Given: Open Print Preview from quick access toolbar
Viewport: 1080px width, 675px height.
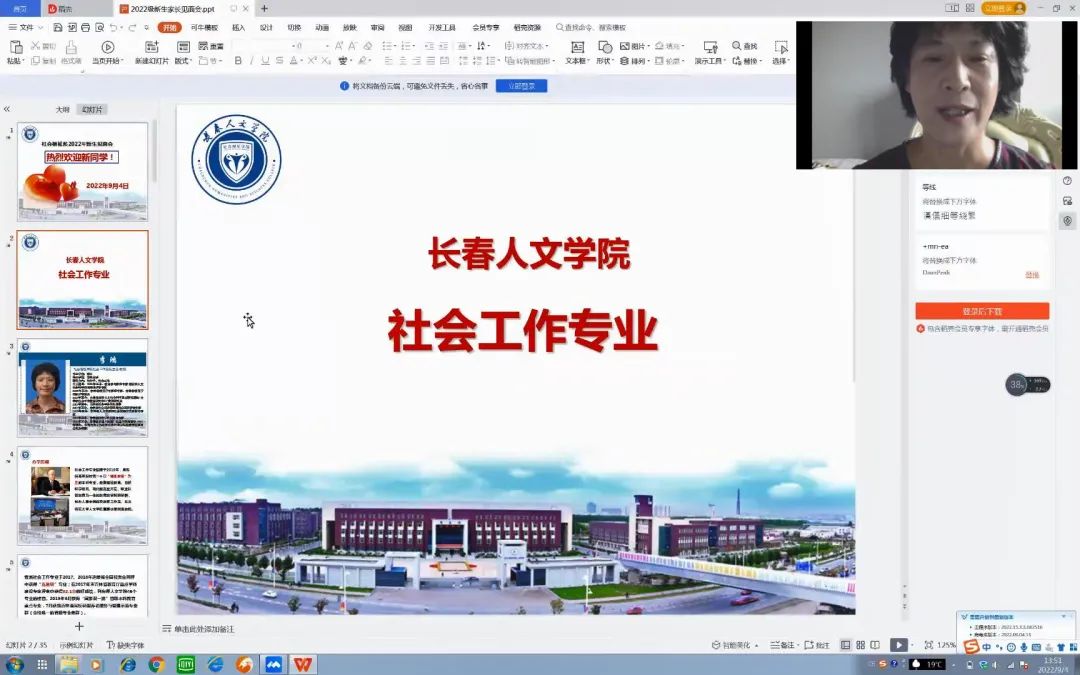Looking at the screenshot, I should 99,28.
